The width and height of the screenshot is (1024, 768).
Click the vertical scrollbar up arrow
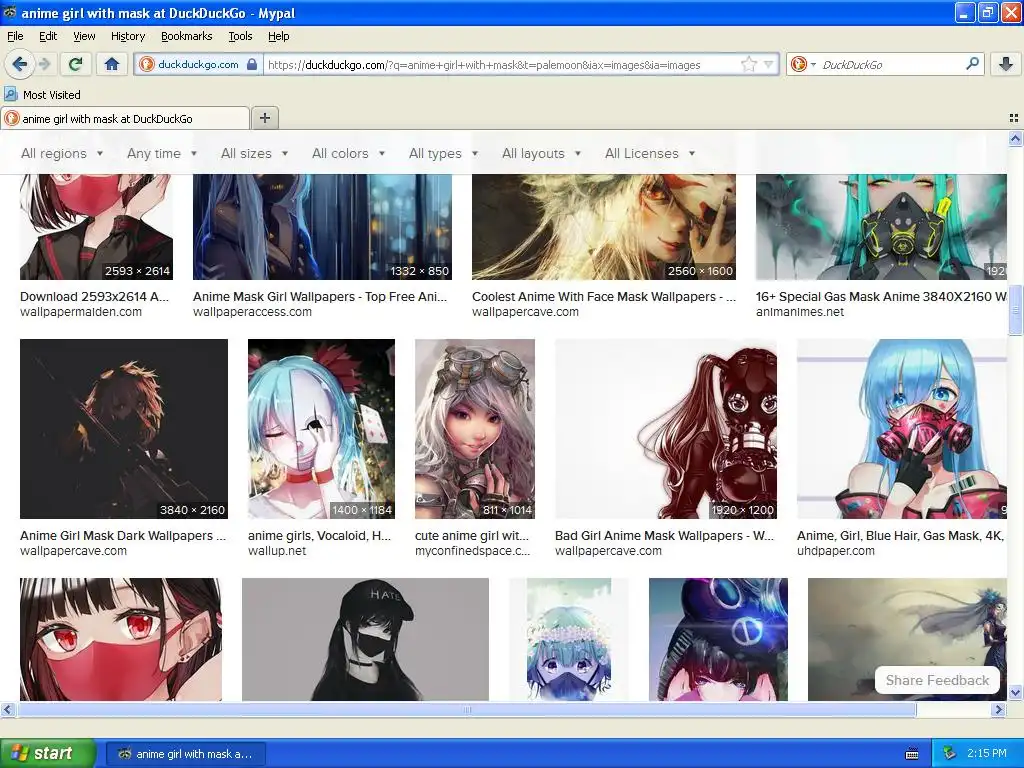tap(1015, 138)
